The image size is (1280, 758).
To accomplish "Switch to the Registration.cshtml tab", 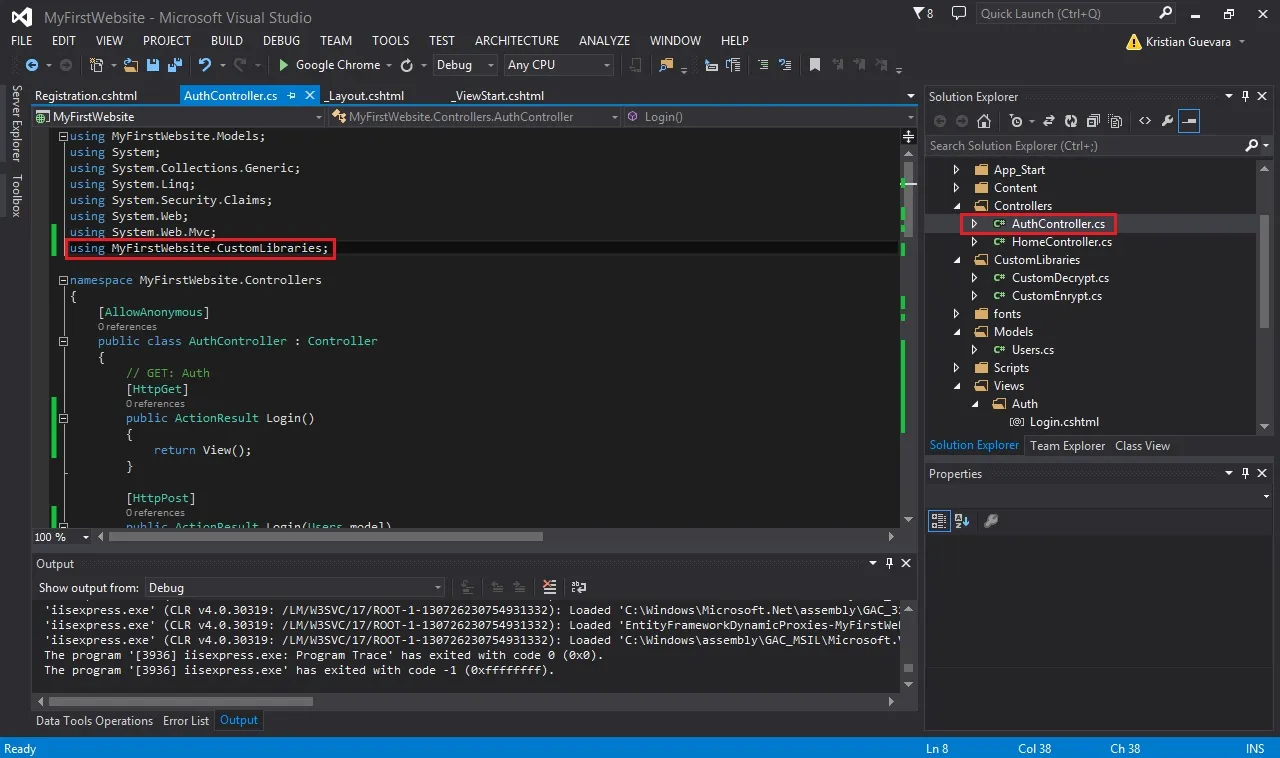I will point(86,96).
